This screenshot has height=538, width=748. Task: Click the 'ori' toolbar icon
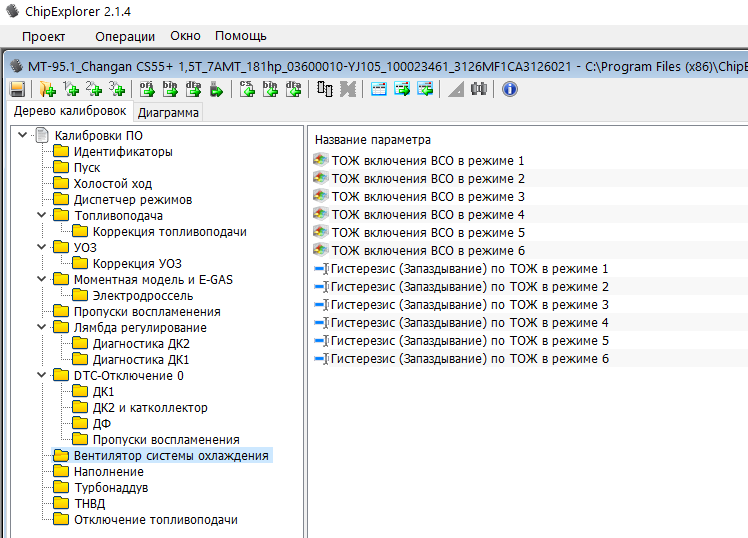147,89
